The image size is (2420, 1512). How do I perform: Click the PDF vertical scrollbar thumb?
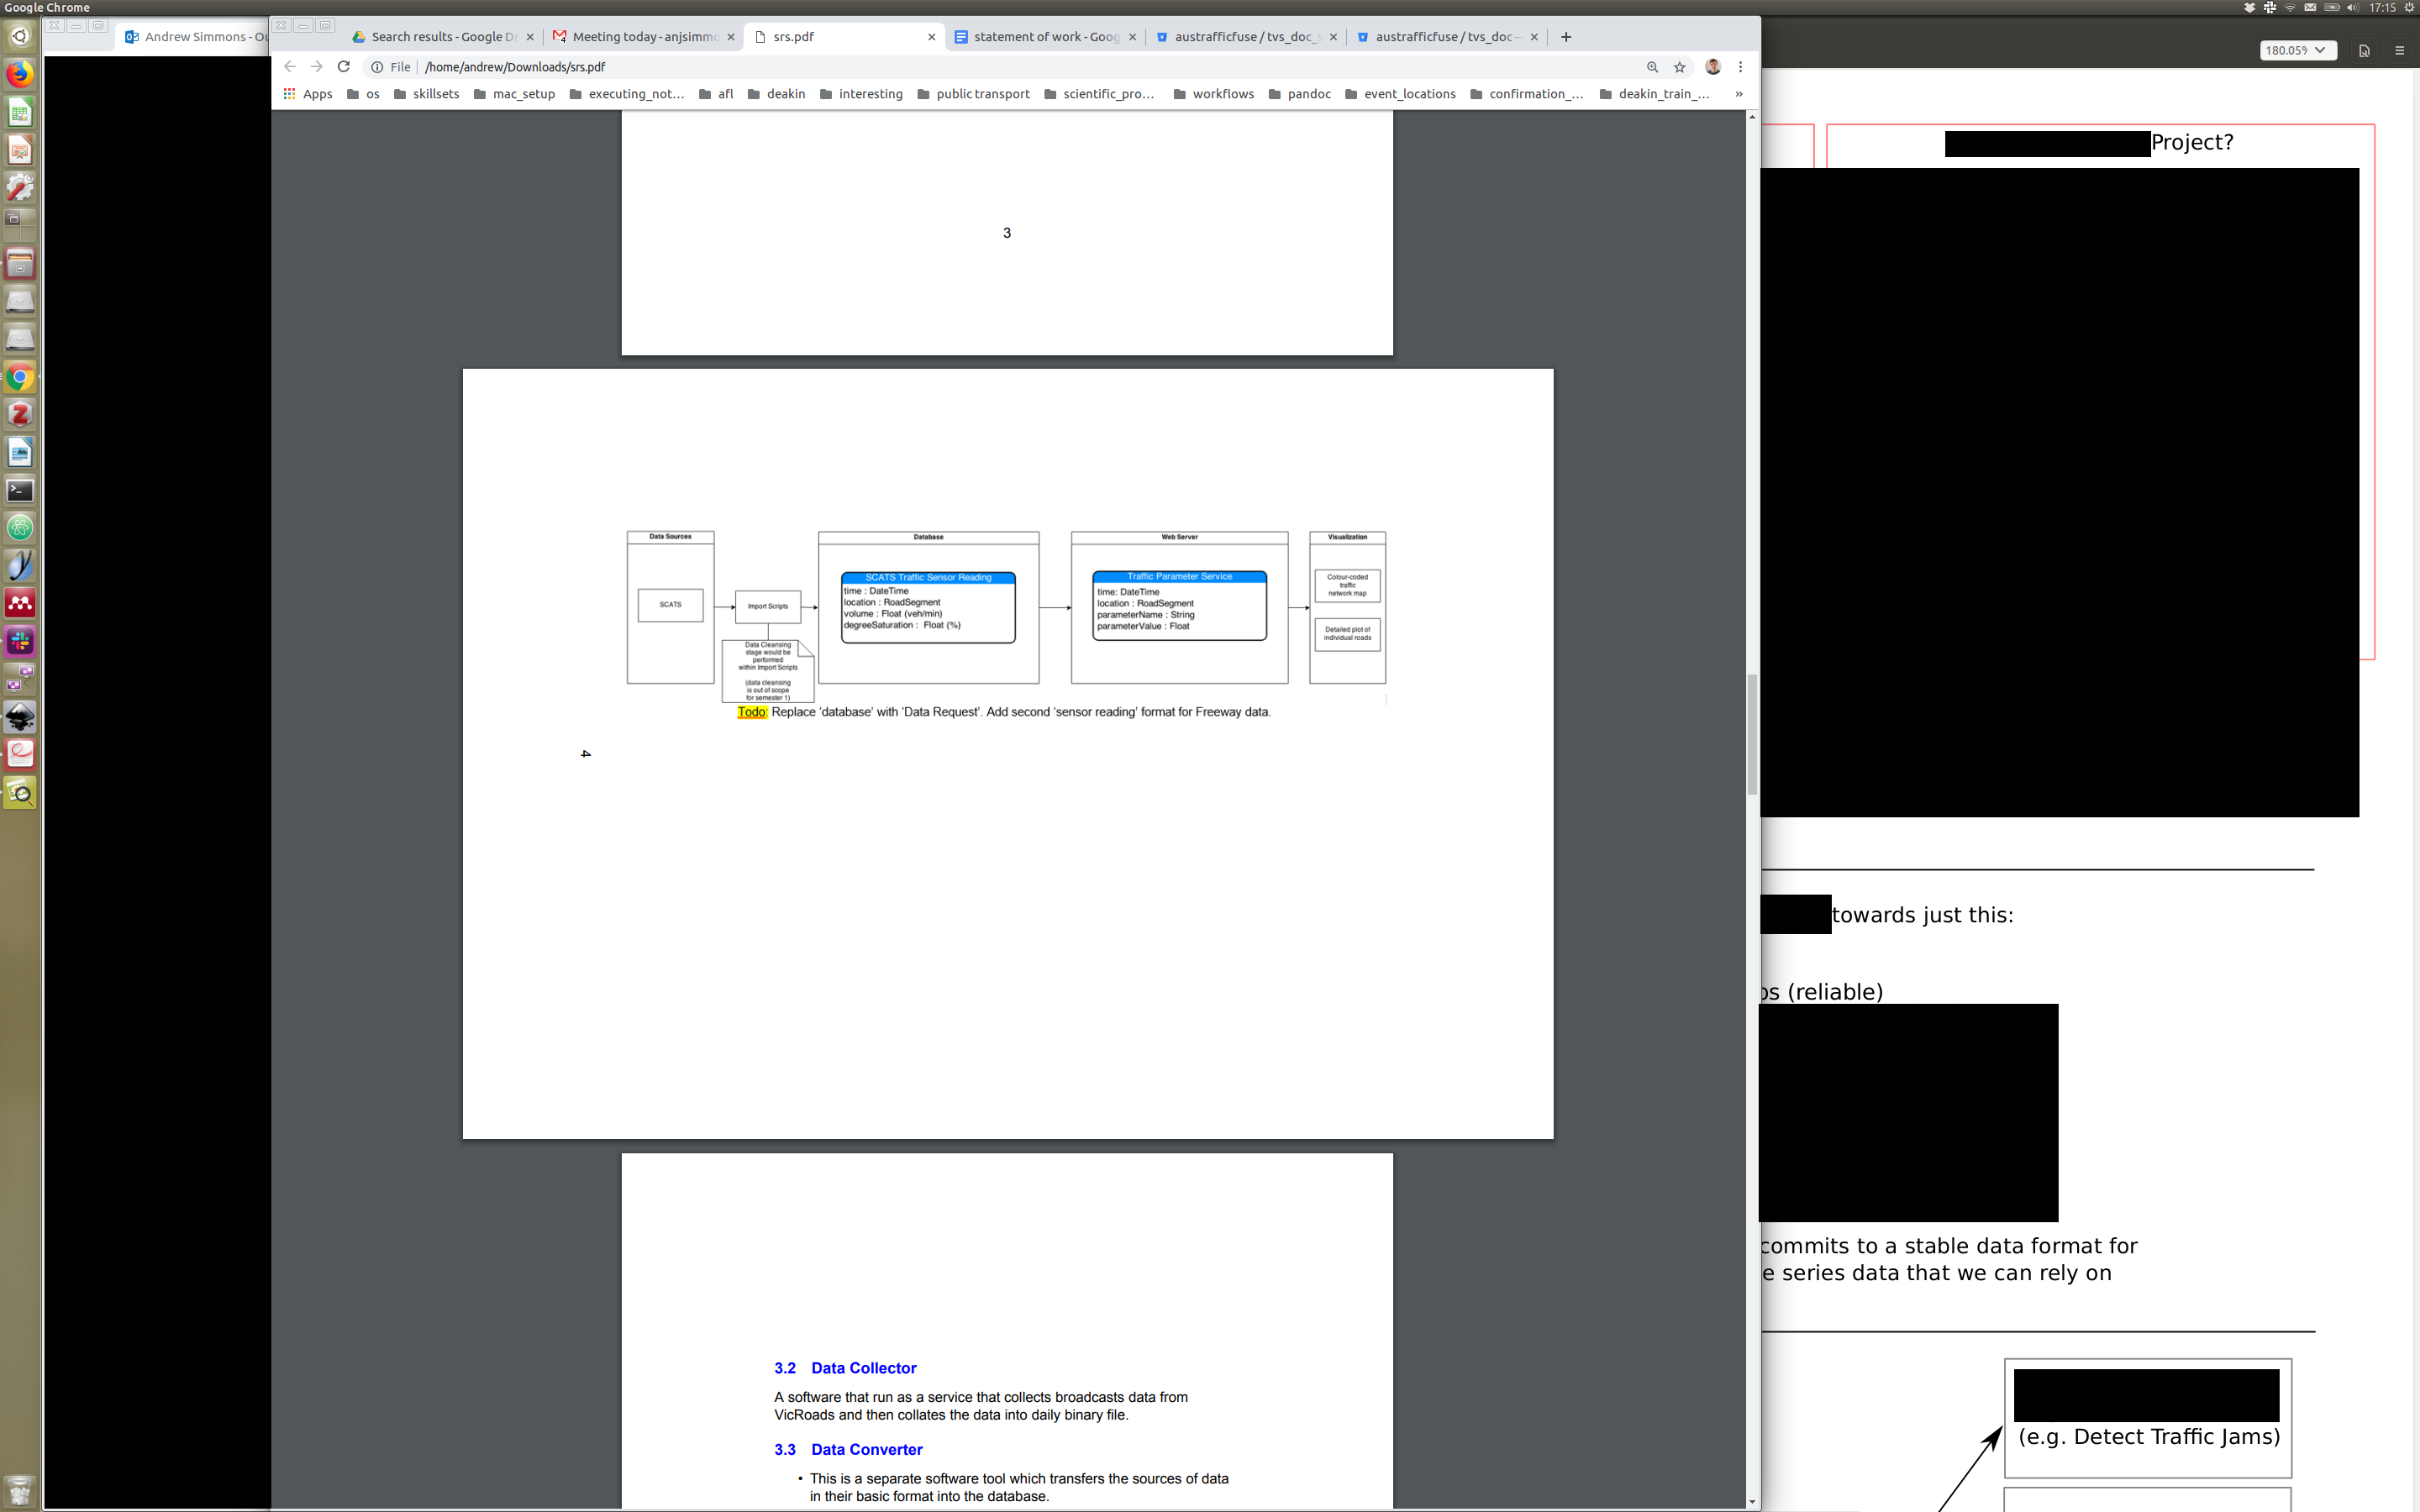point(1752,735)
